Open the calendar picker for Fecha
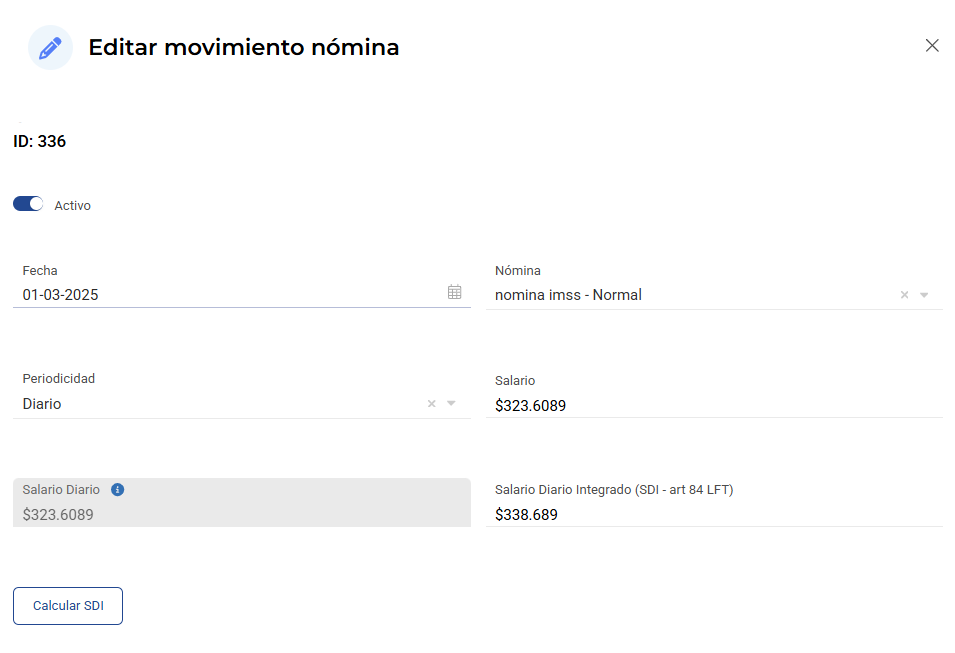Image resolution: width=955 pixels, height=653 pixels. (454, 292)
